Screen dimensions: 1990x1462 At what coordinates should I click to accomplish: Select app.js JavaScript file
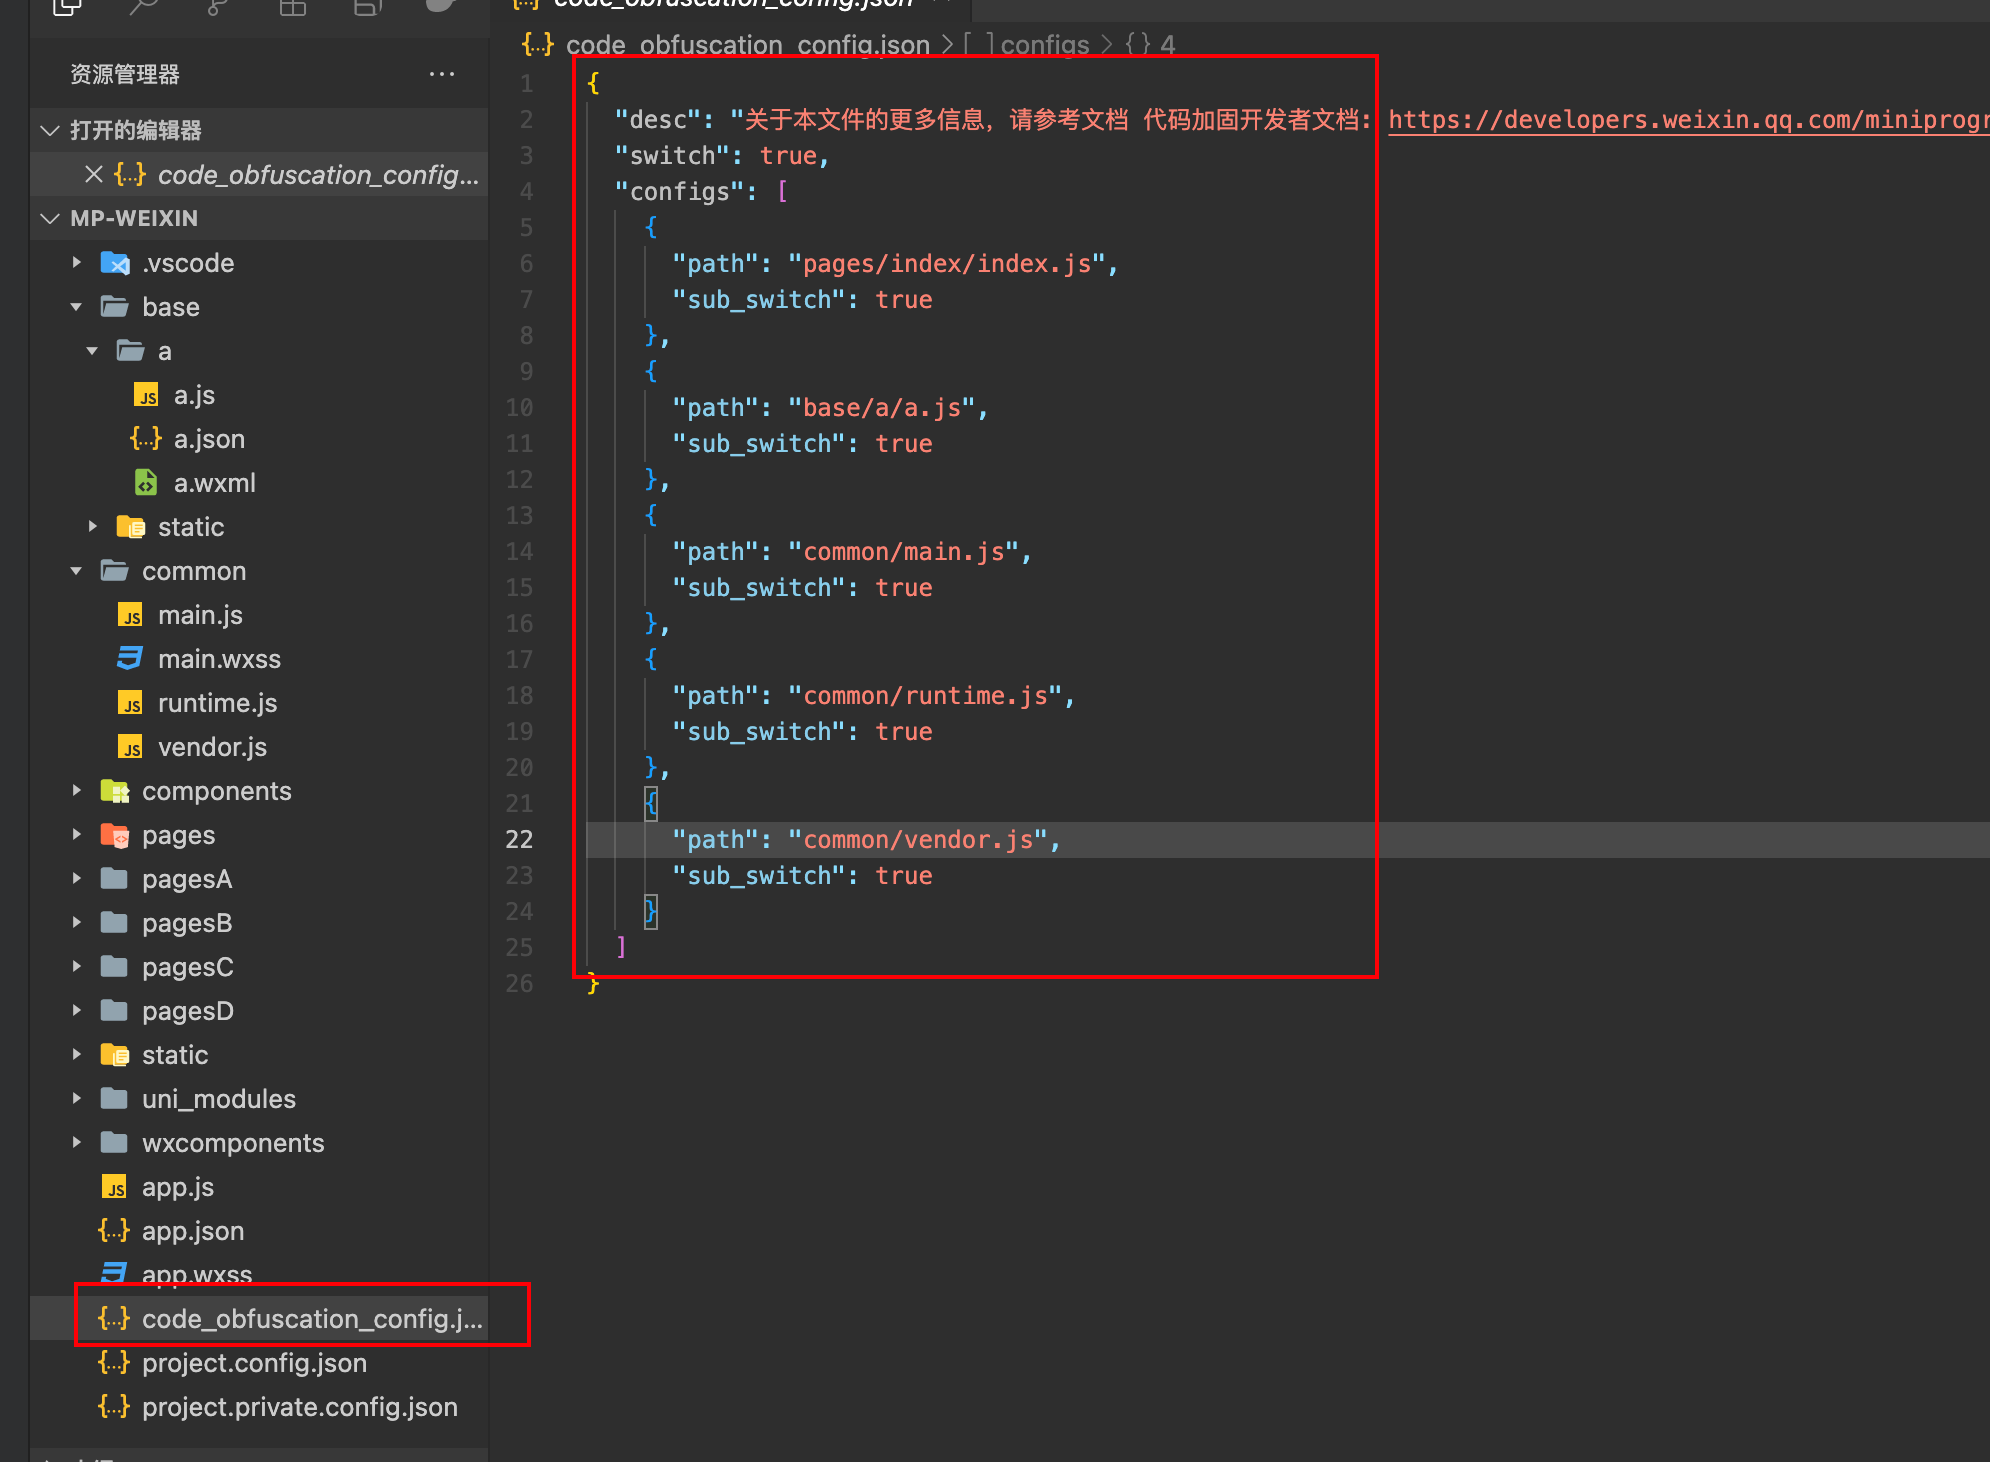[x=177, y=1187]
